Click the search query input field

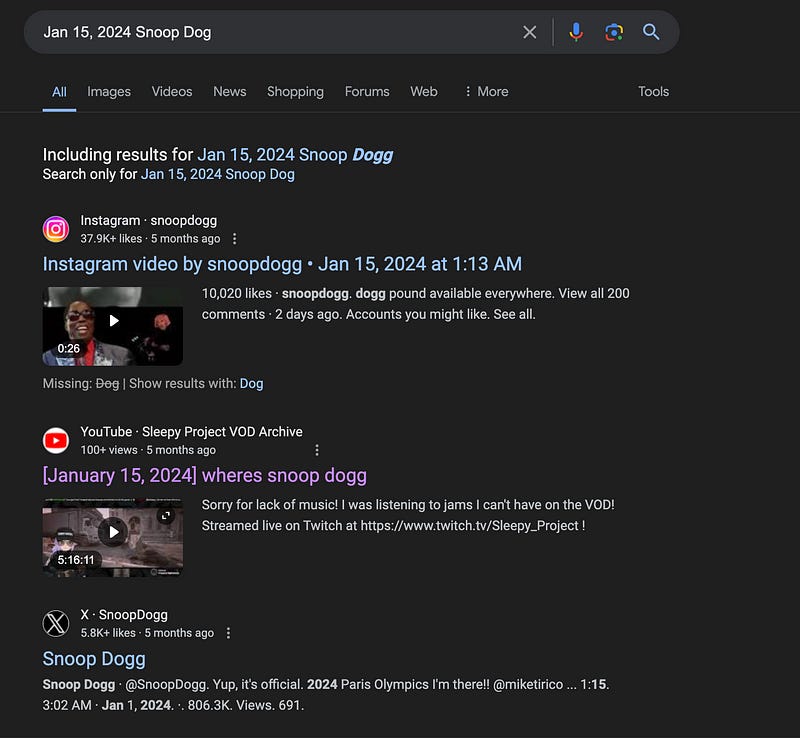pyautogui.click(x=276, y=32)
